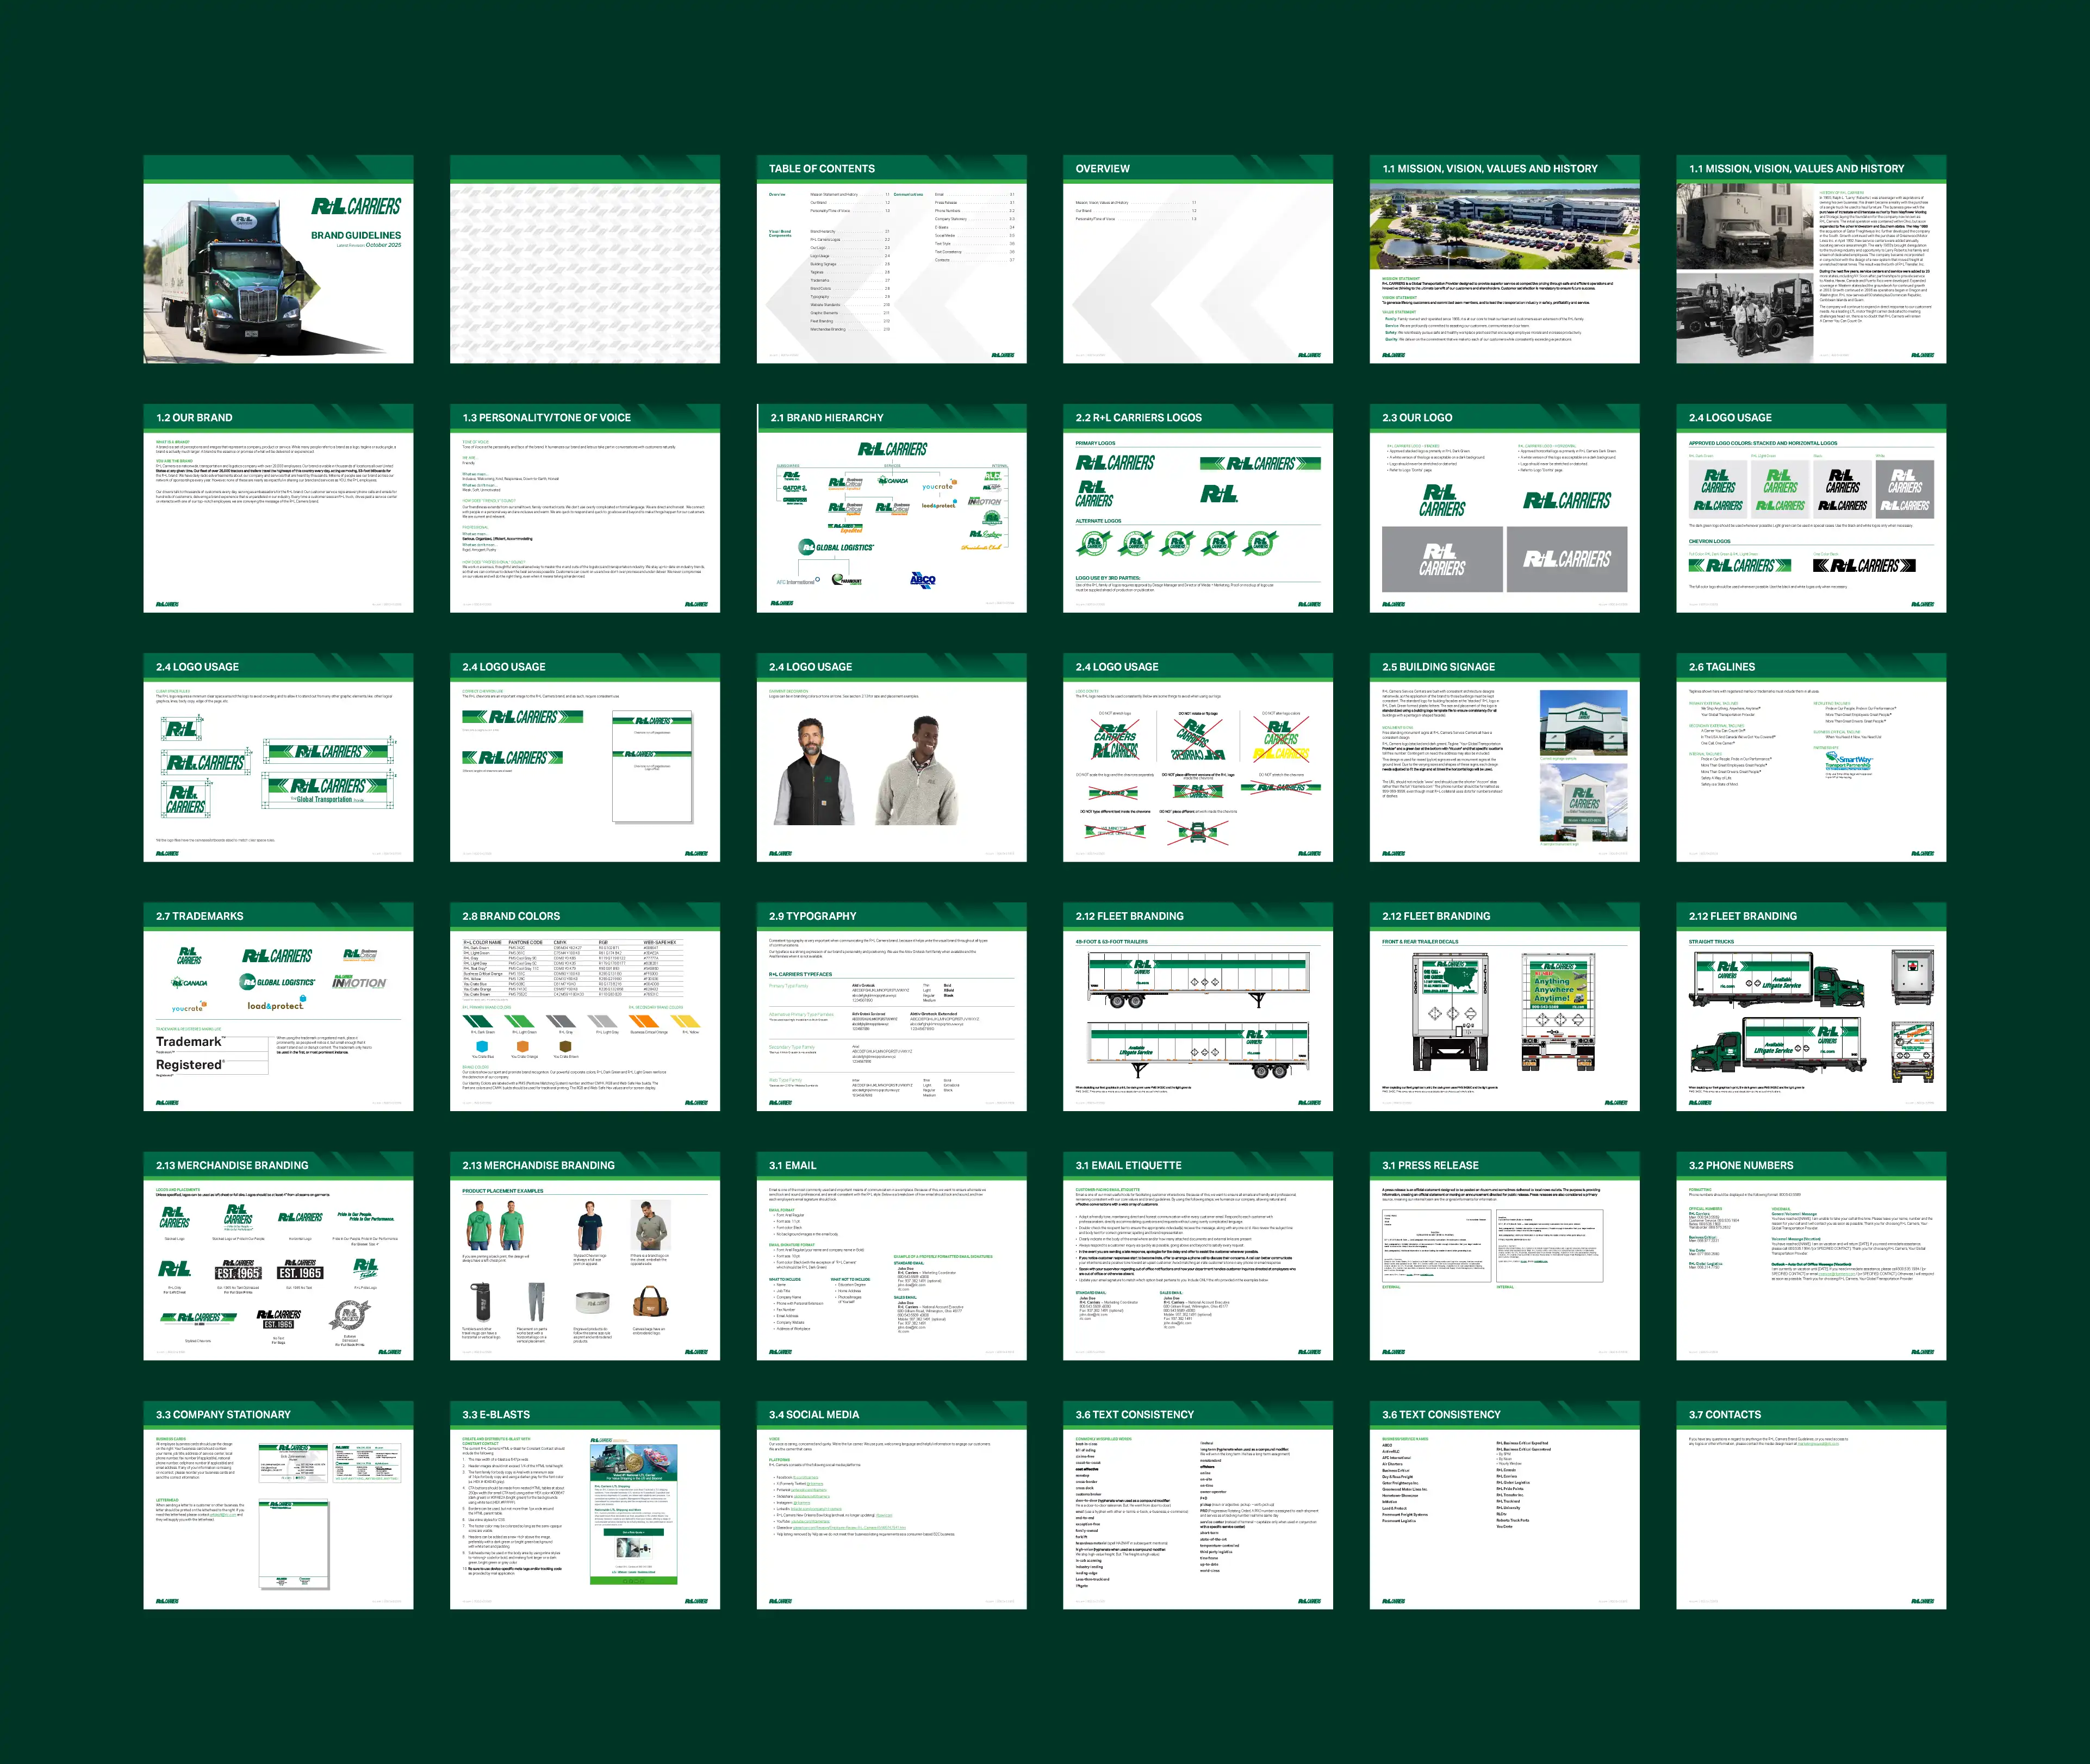Open the Table of Contents page
This screenshot has width=2090, height=1764.
pyautogui.click(x=891, y=259)
